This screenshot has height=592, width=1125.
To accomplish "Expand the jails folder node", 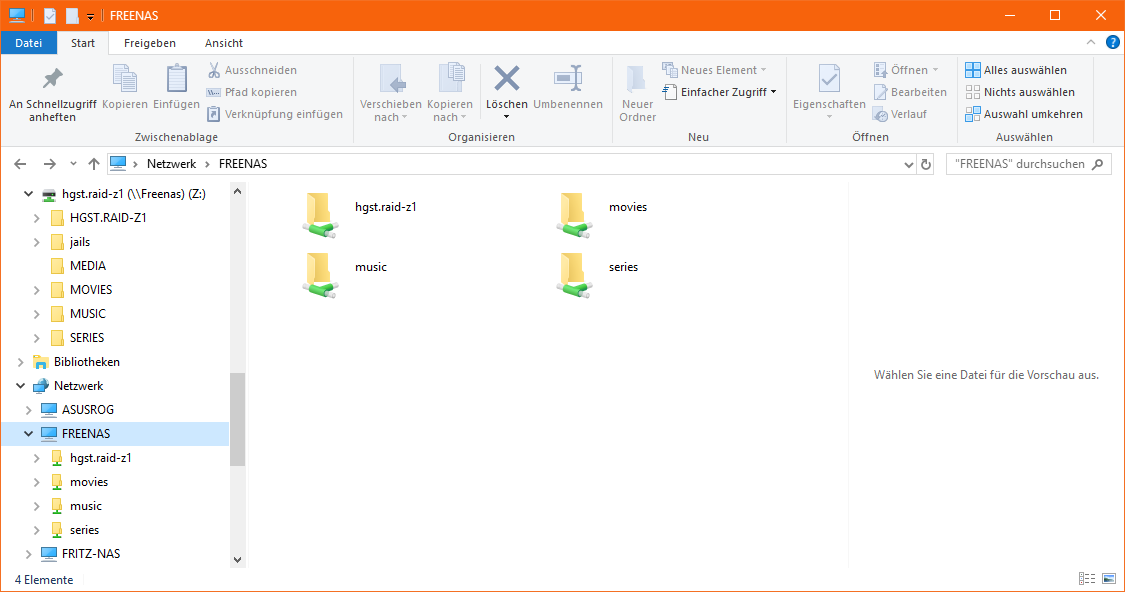I will point(37,243).
